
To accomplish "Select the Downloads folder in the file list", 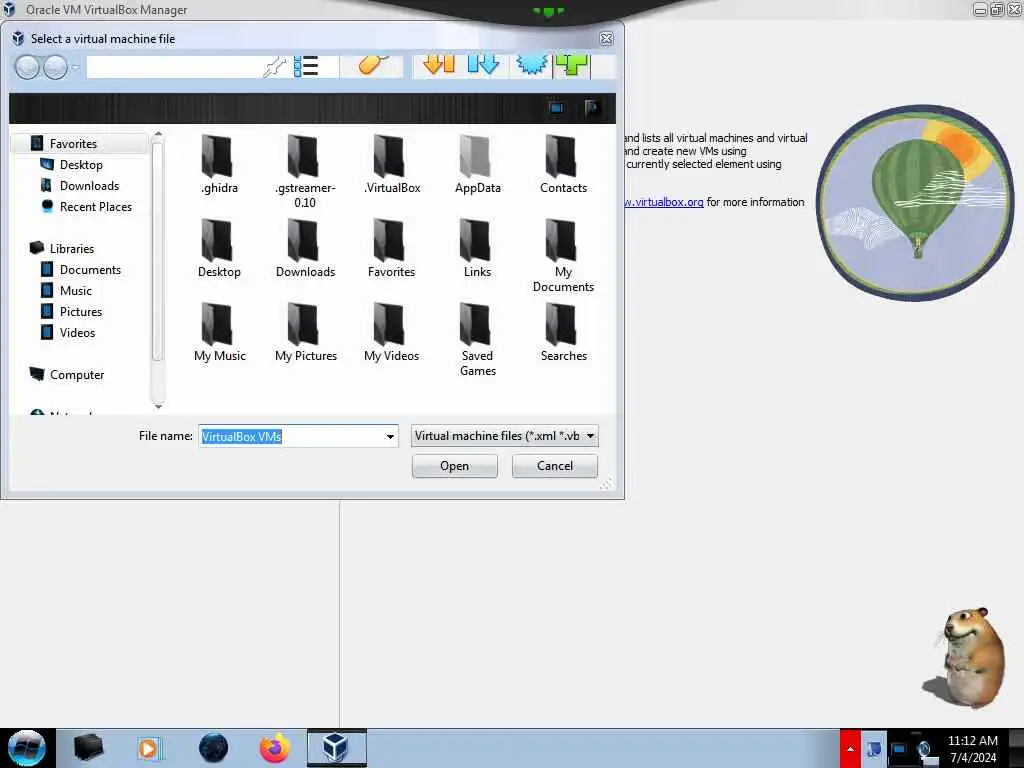I will click(x=305, y=248).
